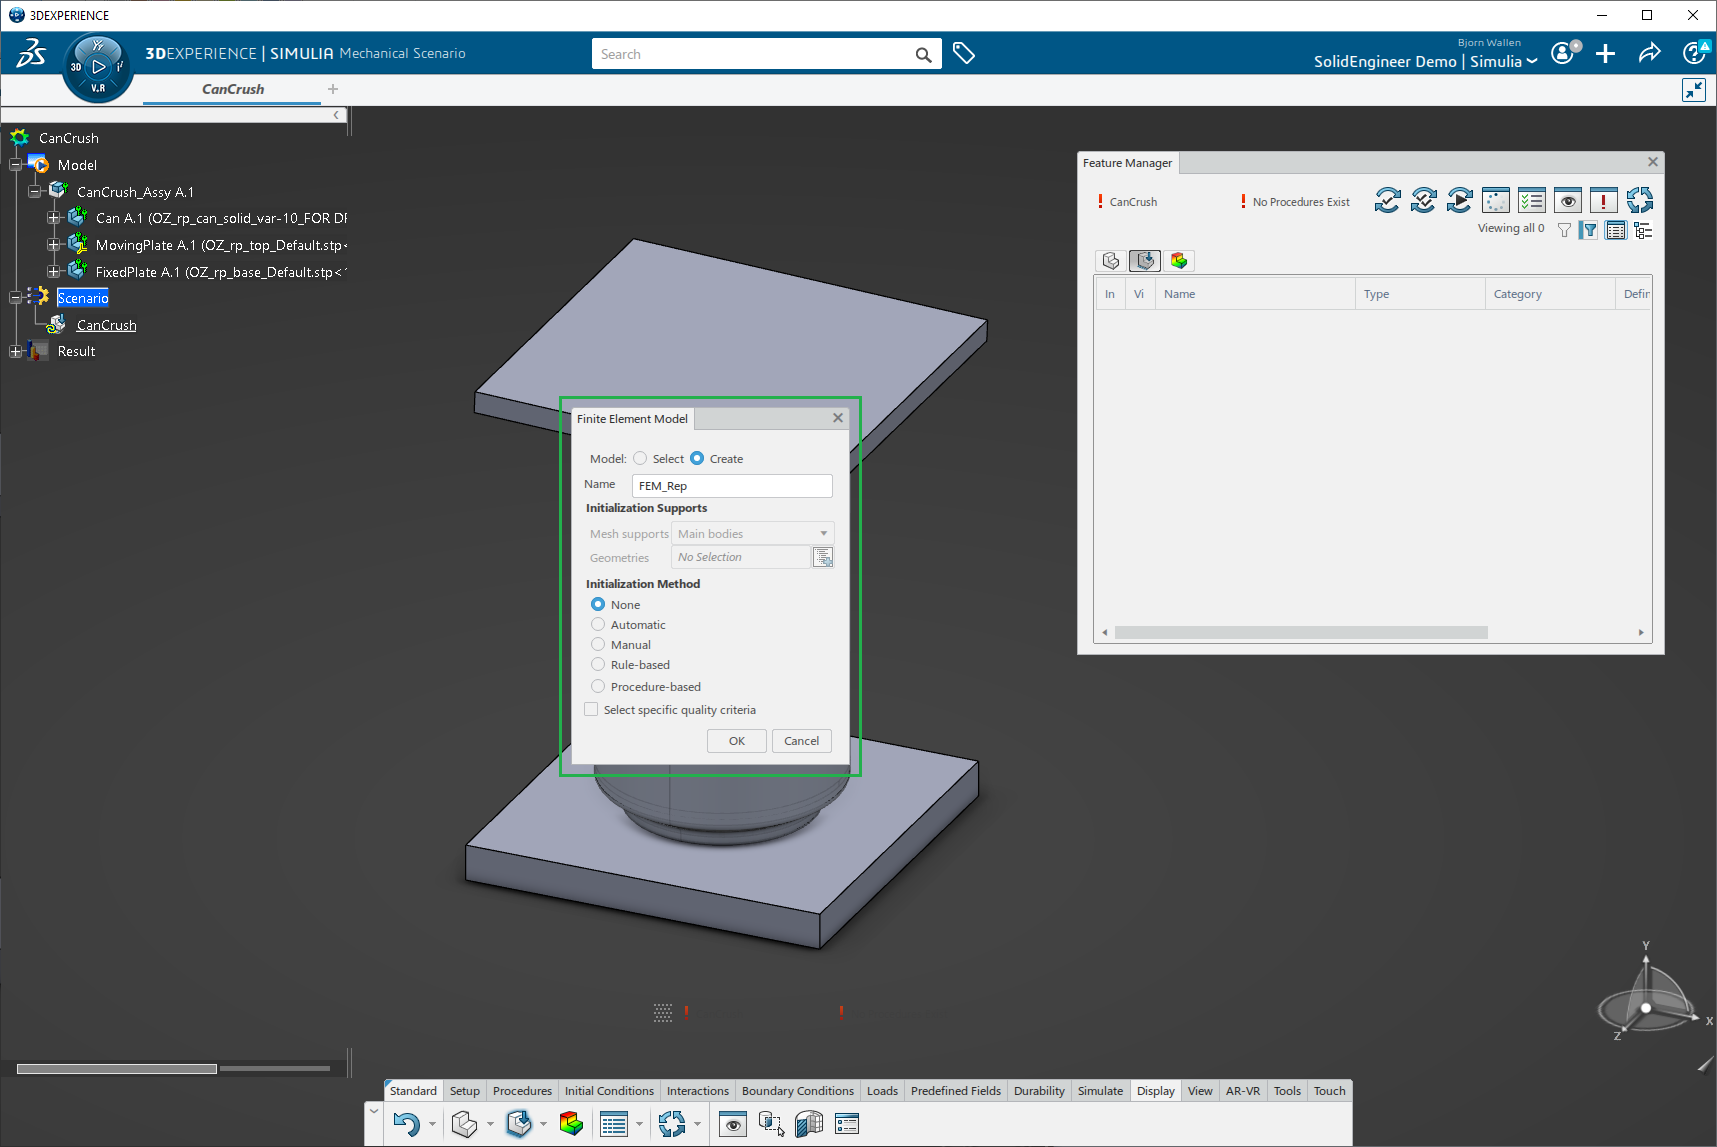The height and width of the screenshot is (1147, 1717).
Task: Click the Feature Manager horizontal scrollbar
Action: [1300, 632]
